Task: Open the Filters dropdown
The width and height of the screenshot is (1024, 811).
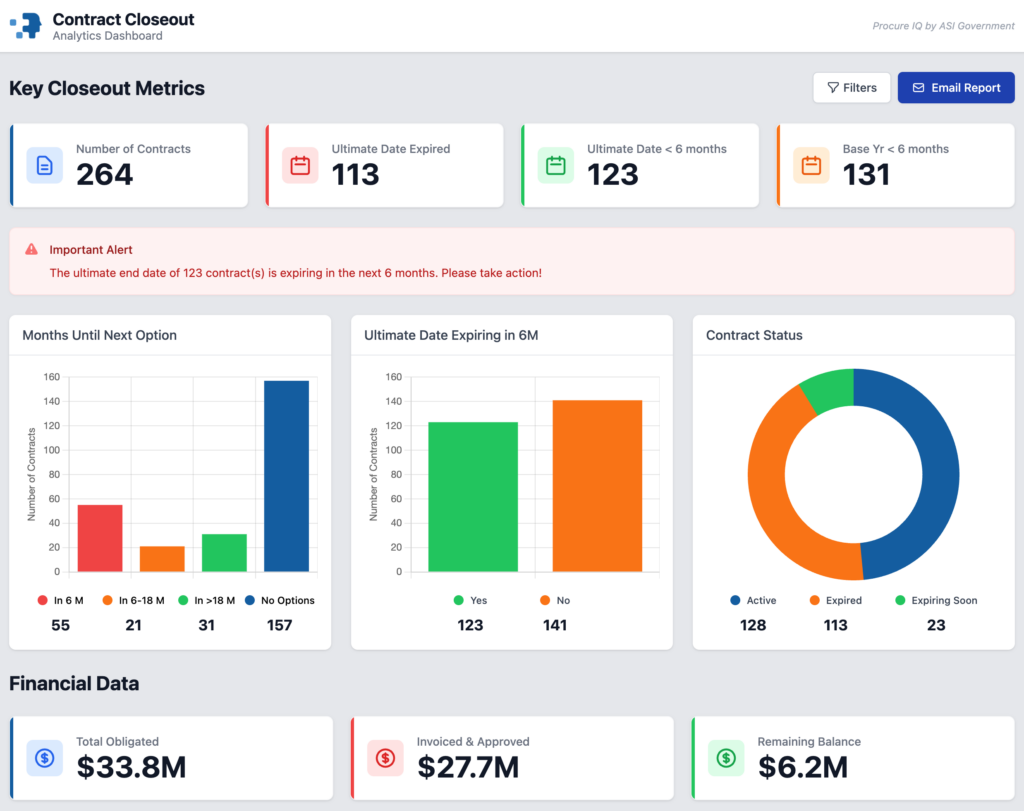Action: coord(851,88)
